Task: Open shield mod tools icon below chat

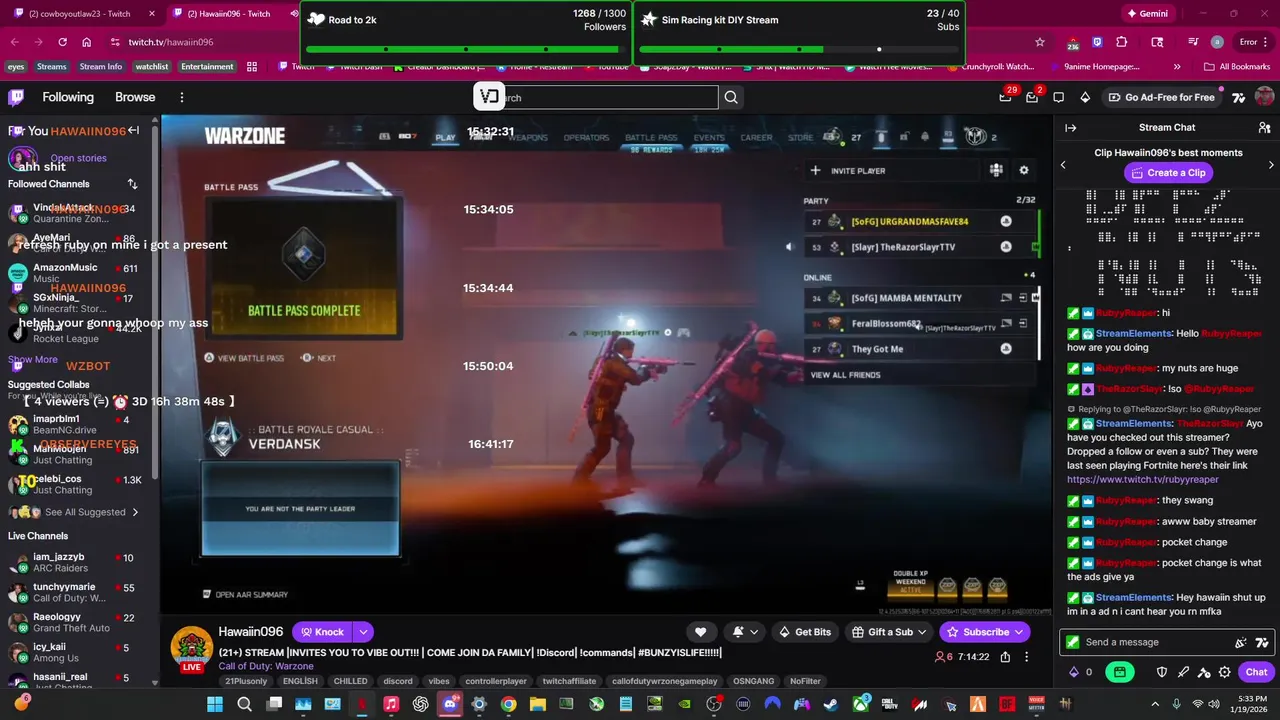Action: (x=1162, y=672)
